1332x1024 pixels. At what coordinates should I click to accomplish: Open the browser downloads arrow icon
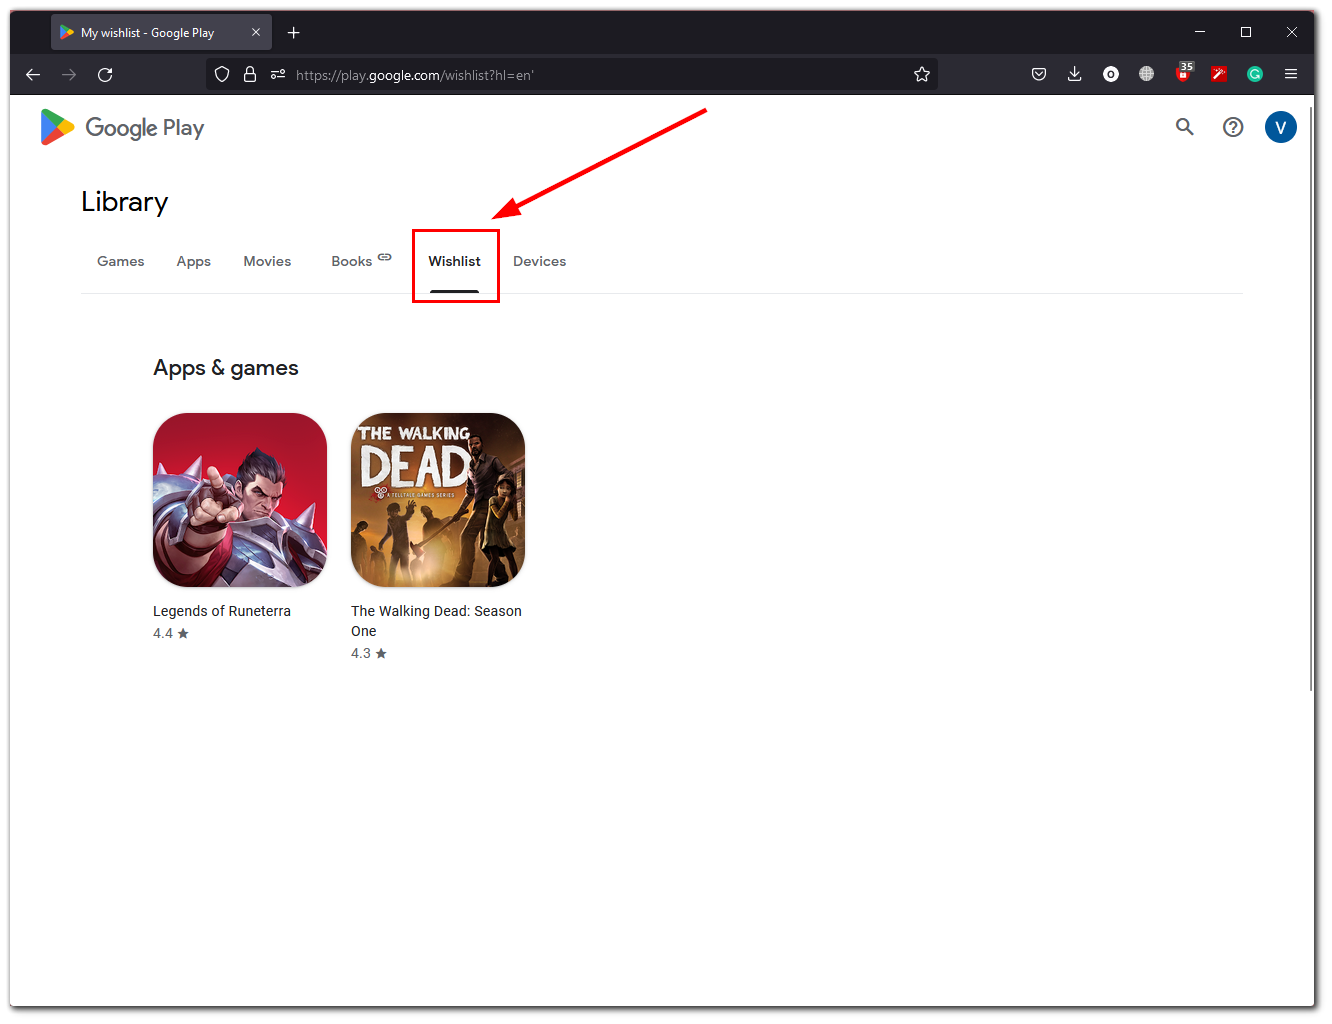point(1075,74)
